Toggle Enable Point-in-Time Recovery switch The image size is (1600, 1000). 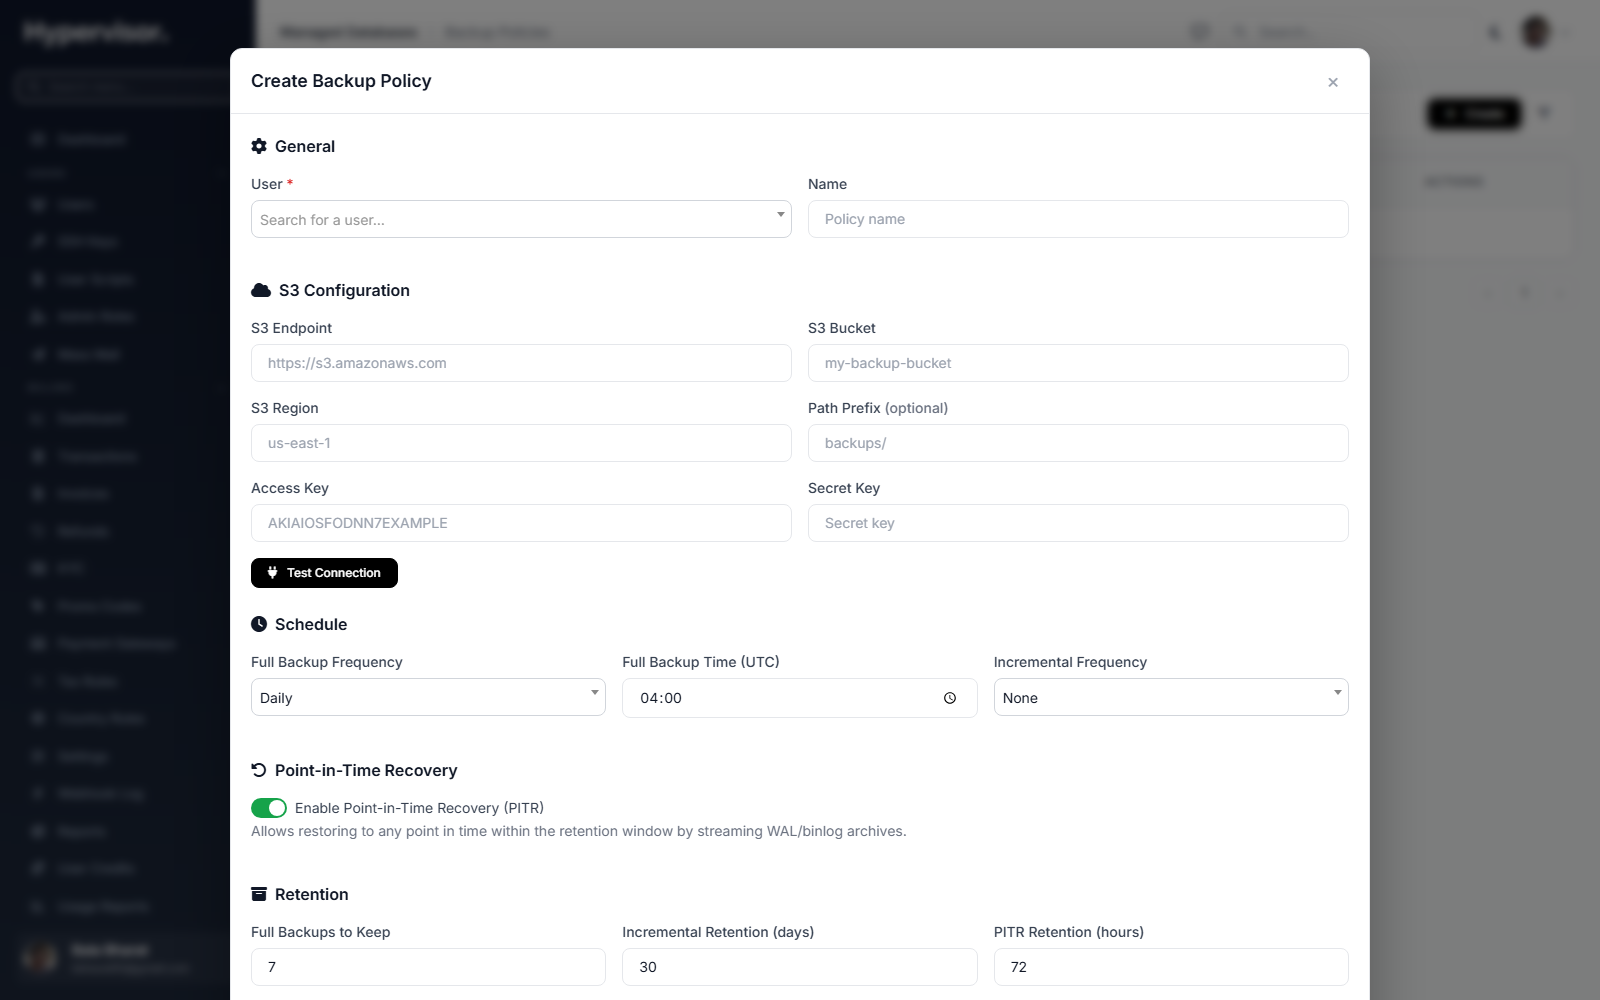point(269,808)
